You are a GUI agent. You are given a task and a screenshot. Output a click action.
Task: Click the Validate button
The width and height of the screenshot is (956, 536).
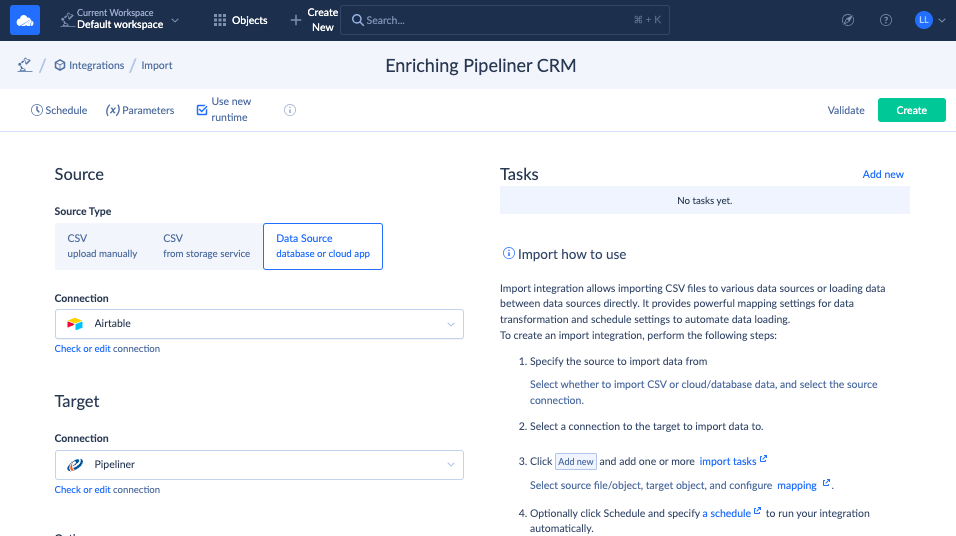846,110
